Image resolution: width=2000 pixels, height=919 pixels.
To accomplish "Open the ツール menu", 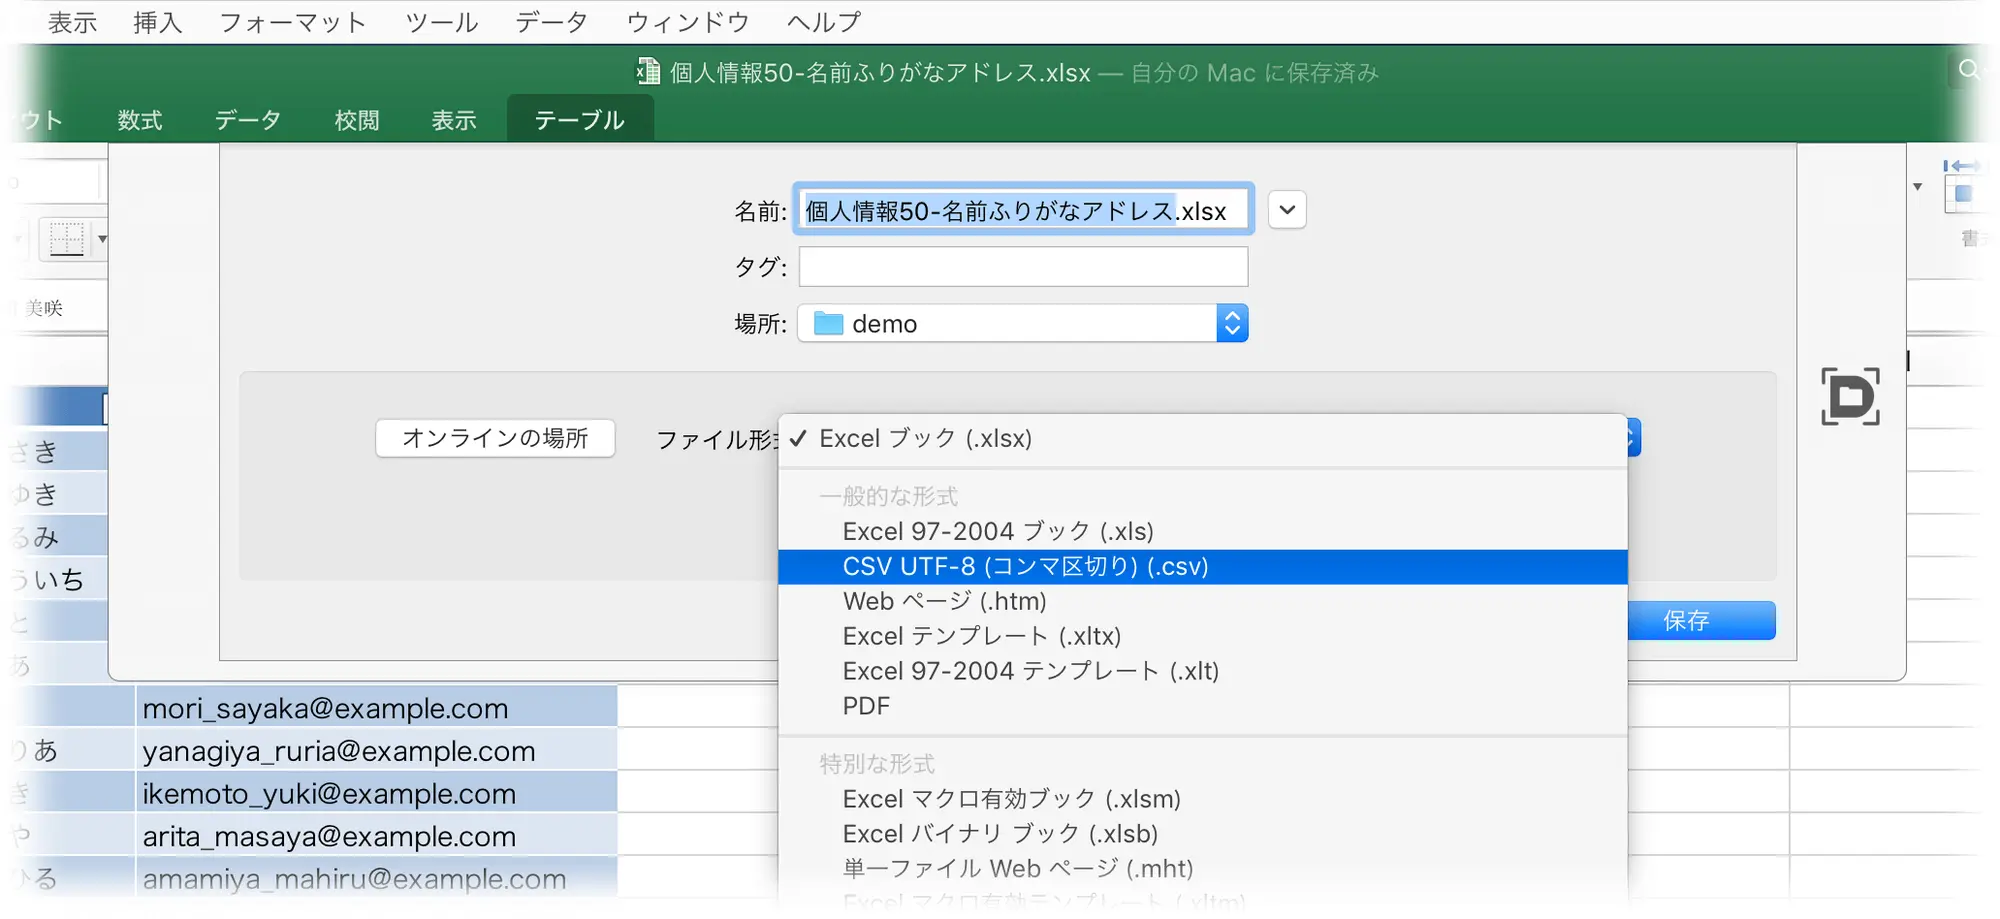I will coord(441,22).
